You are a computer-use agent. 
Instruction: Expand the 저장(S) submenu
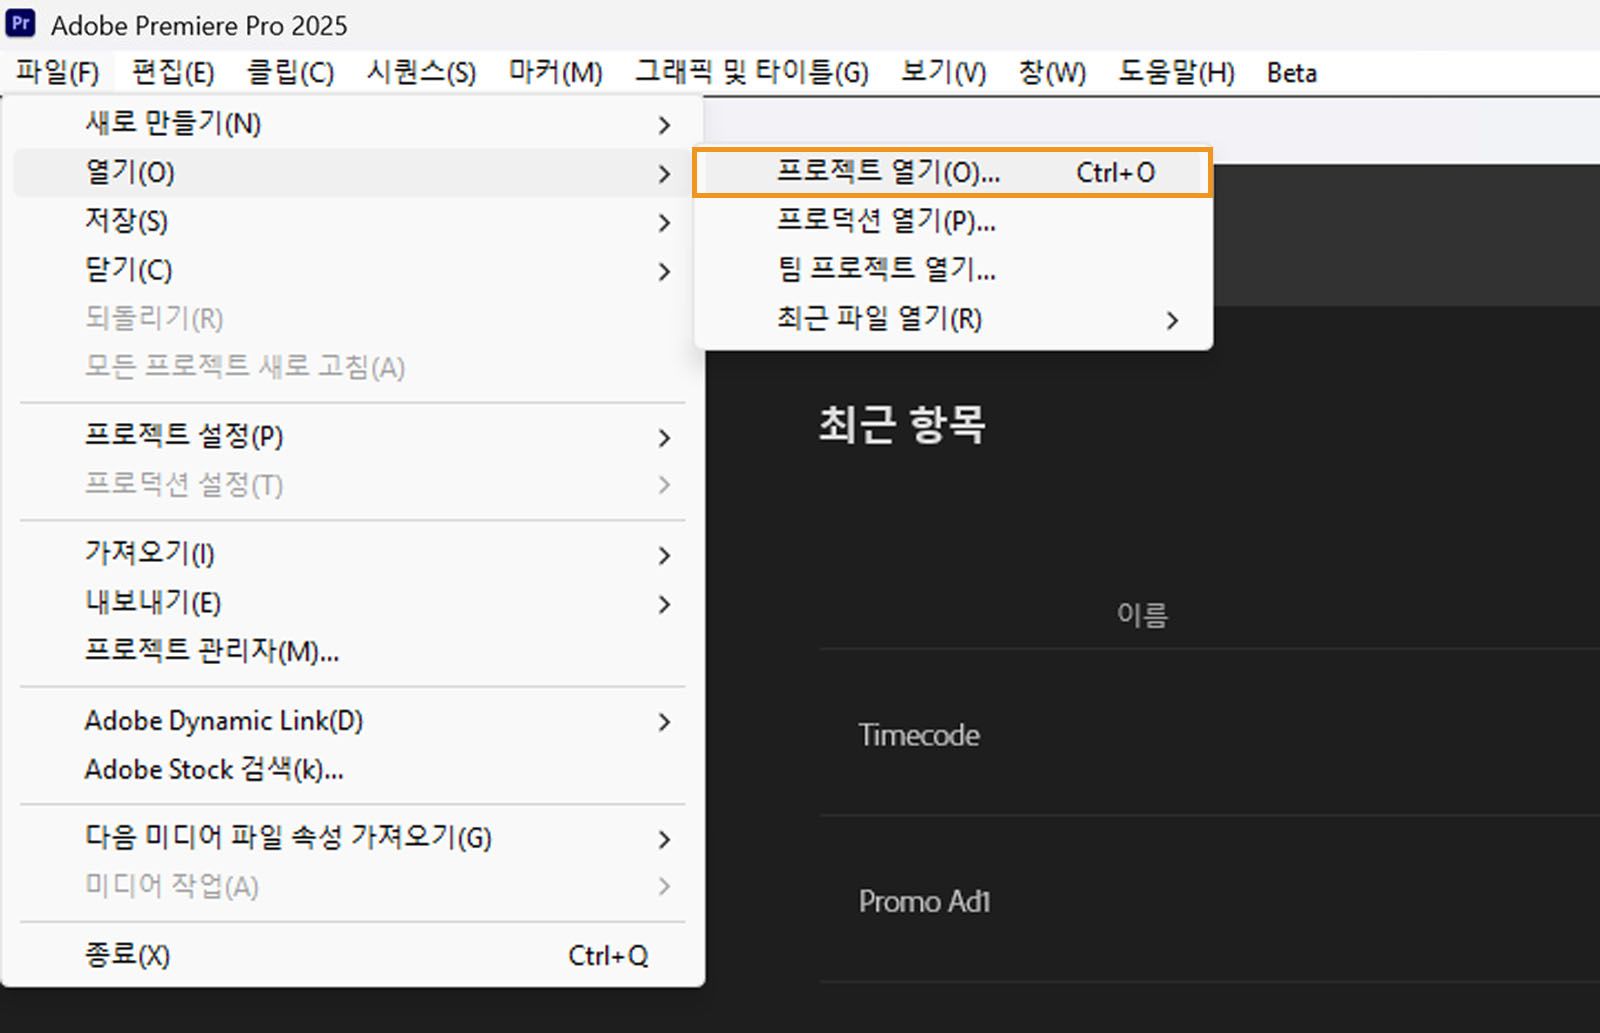coord(349,222)
